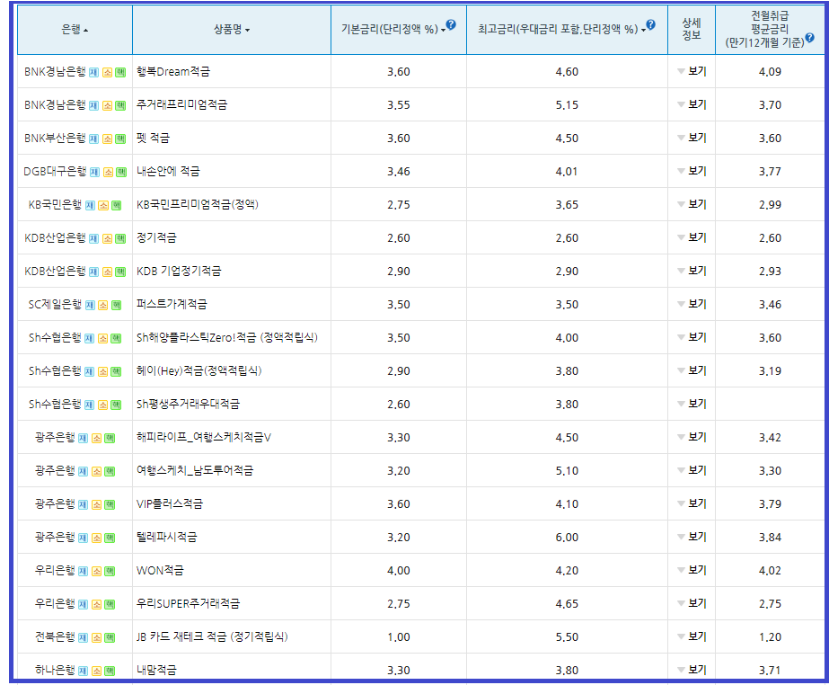Click green badge in 여행스케치_남도투어적금 row

[110, 472]
